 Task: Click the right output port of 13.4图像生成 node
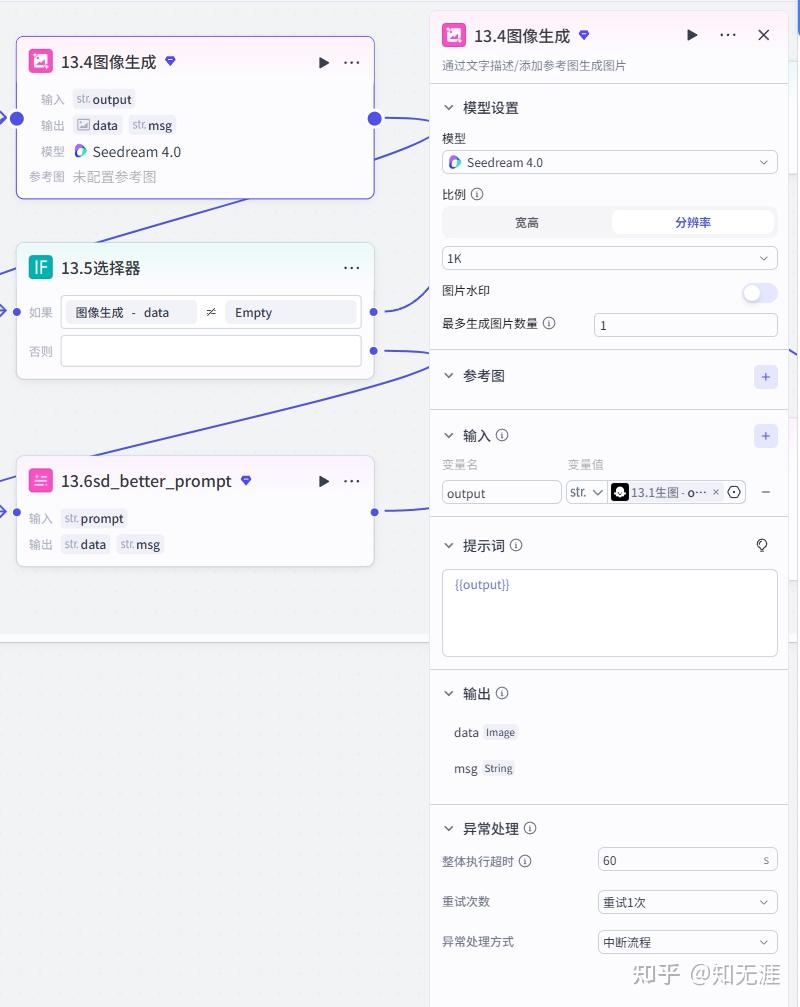coord(375,118)
